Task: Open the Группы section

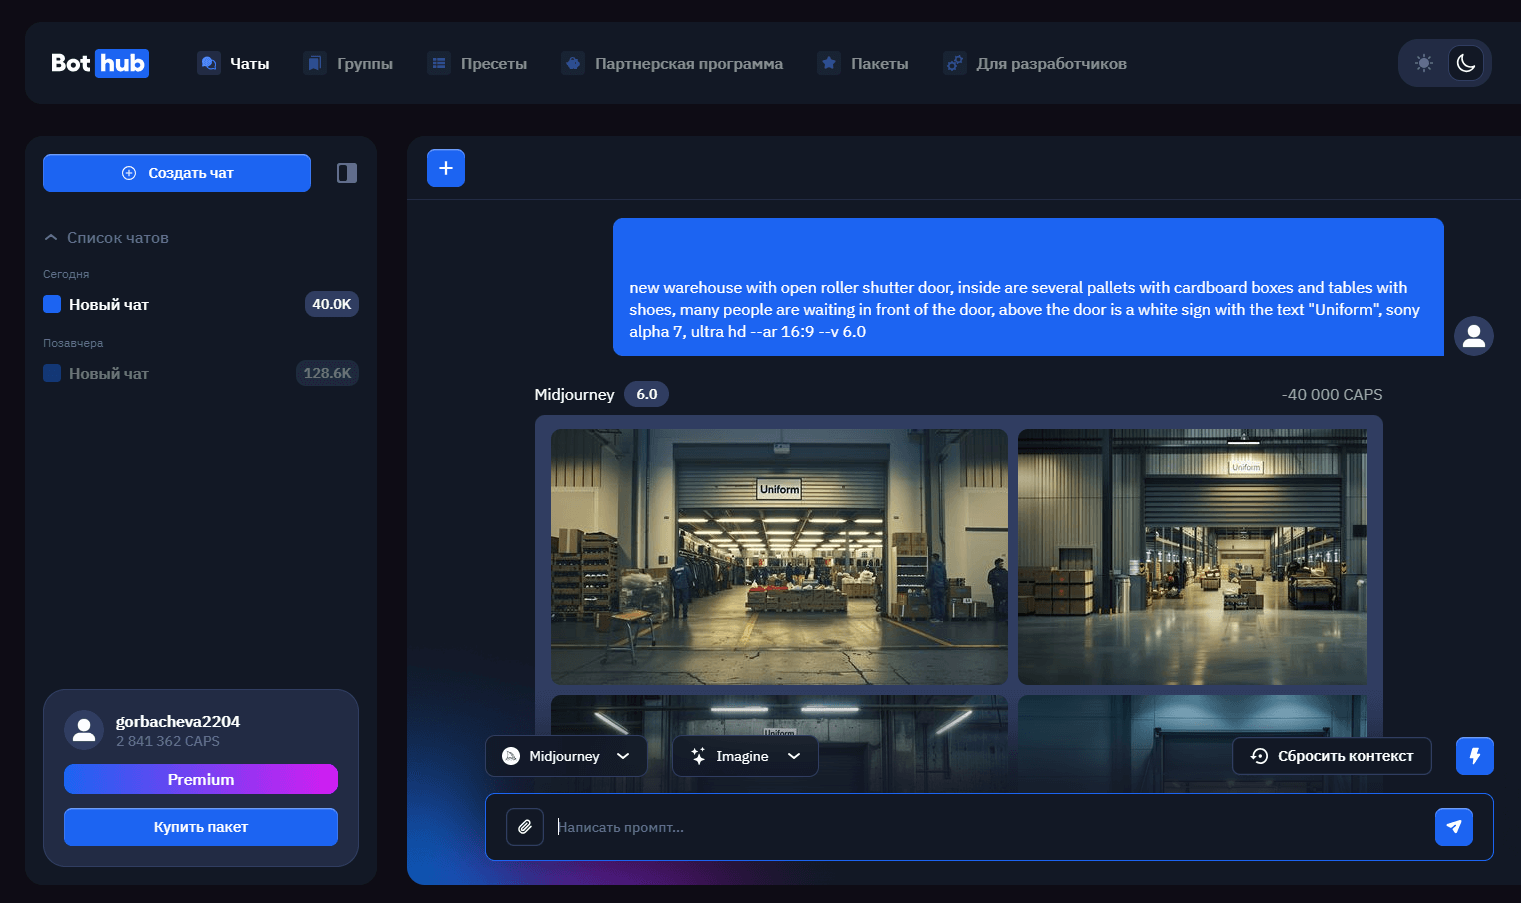Action: pyautogui.click(x=348, y=63)
